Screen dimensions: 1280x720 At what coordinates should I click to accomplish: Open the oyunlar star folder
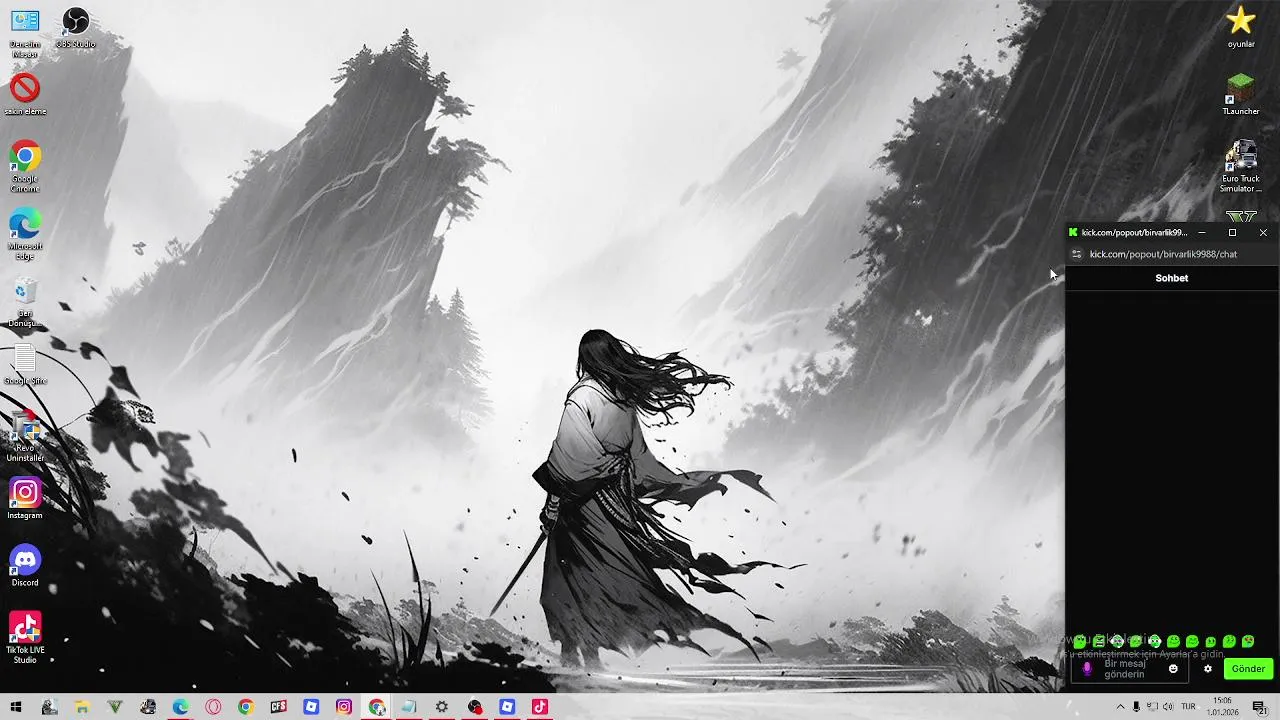(x=1241, y=27)
